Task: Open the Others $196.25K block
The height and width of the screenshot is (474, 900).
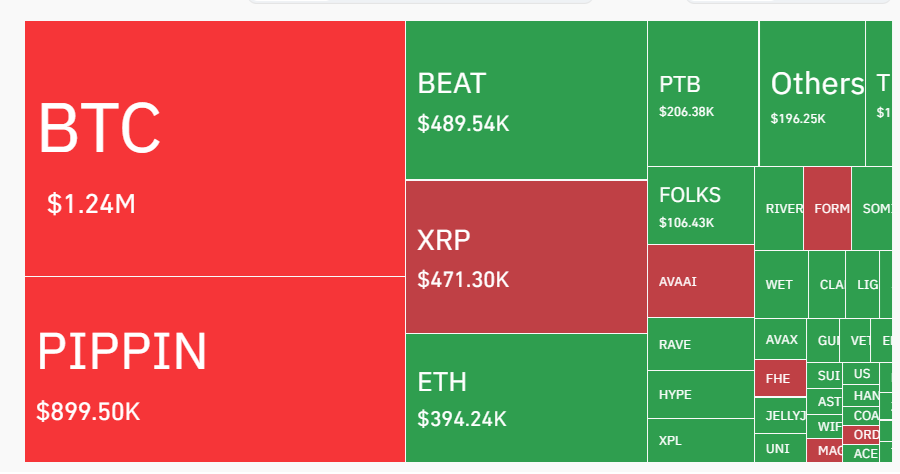Action: point(811,93)
